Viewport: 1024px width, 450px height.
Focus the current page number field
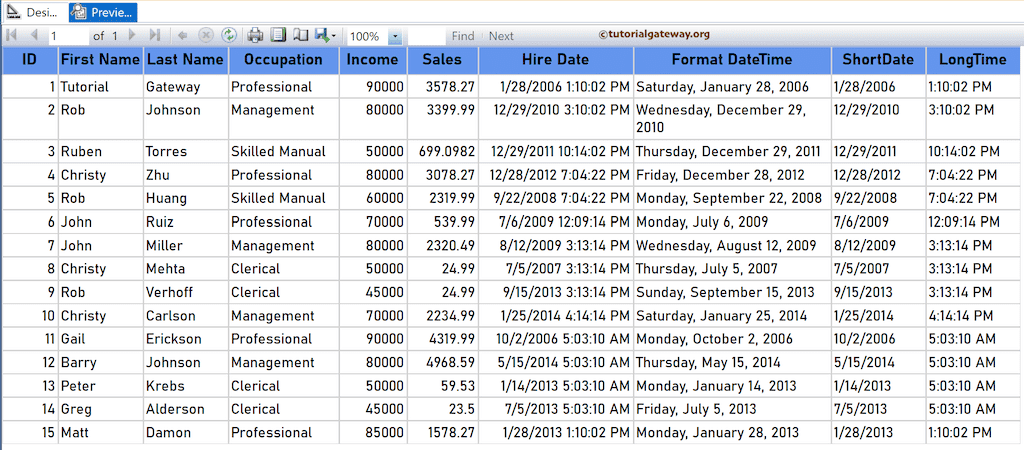[67, 36]
